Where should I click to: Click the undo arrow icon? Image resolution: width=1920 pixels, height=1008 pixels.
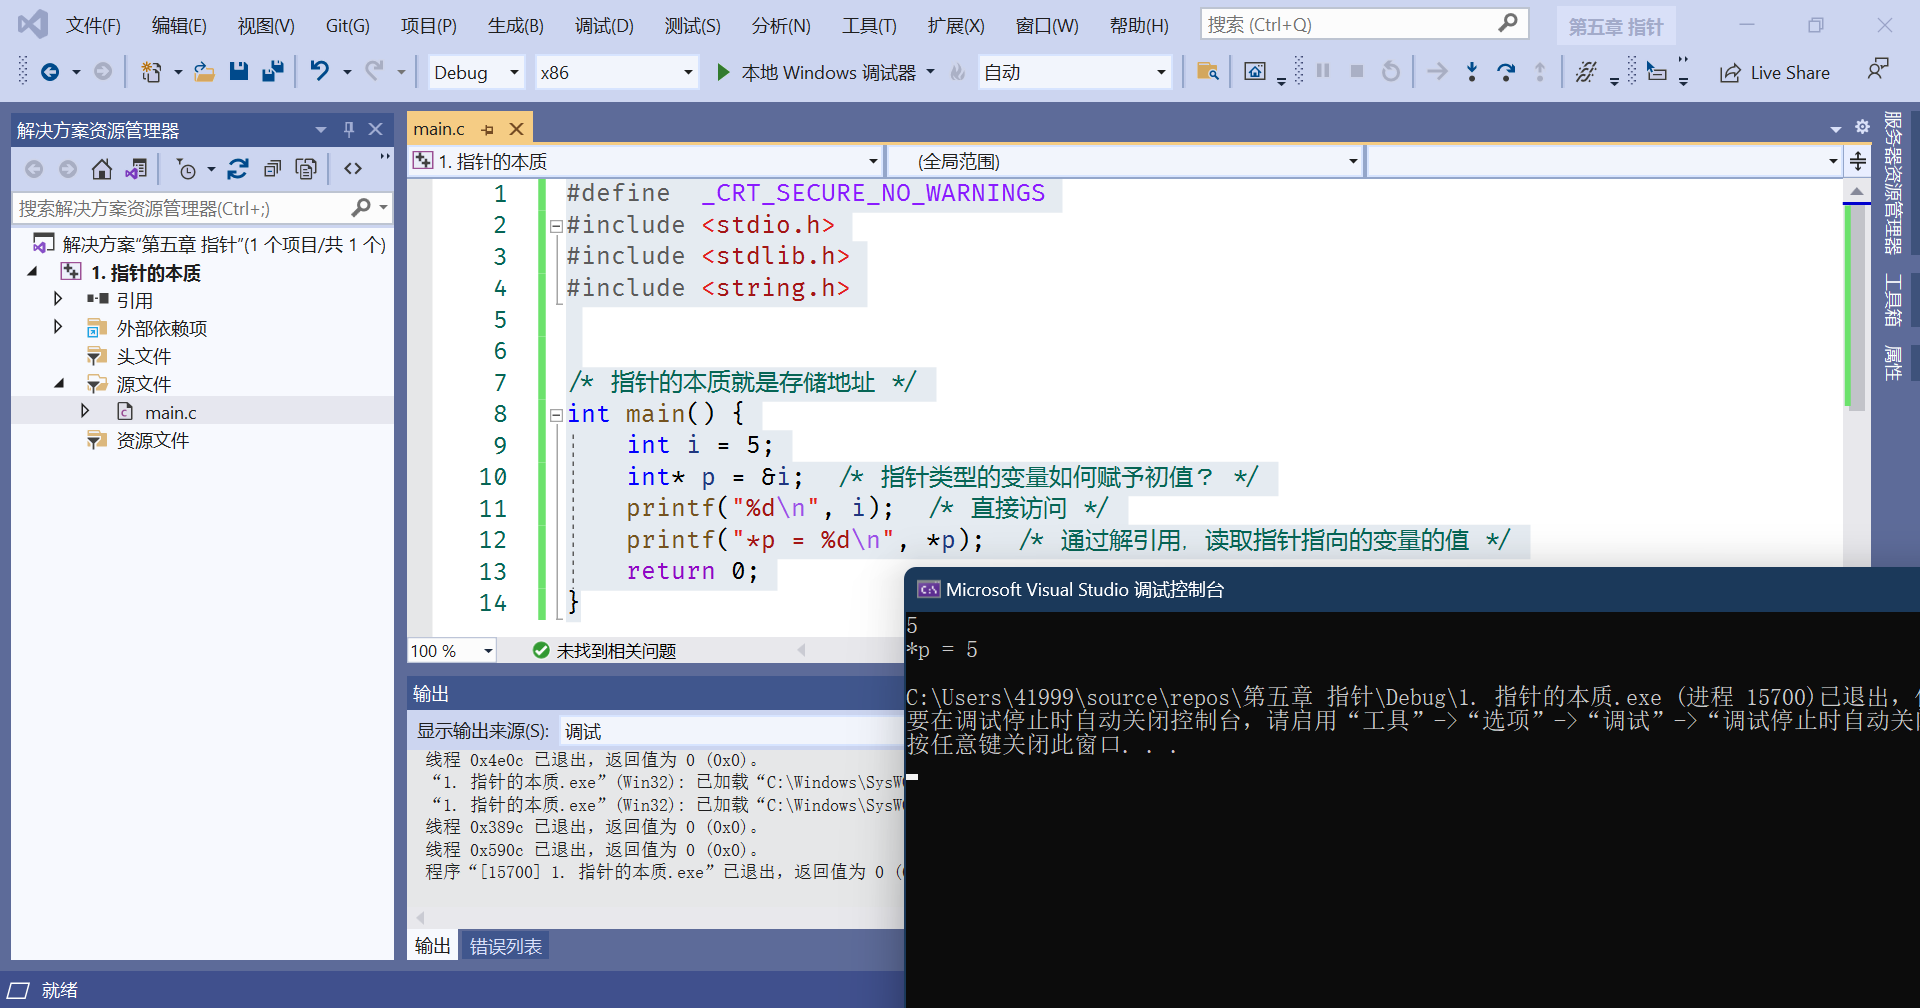click(x=319, y=72)
